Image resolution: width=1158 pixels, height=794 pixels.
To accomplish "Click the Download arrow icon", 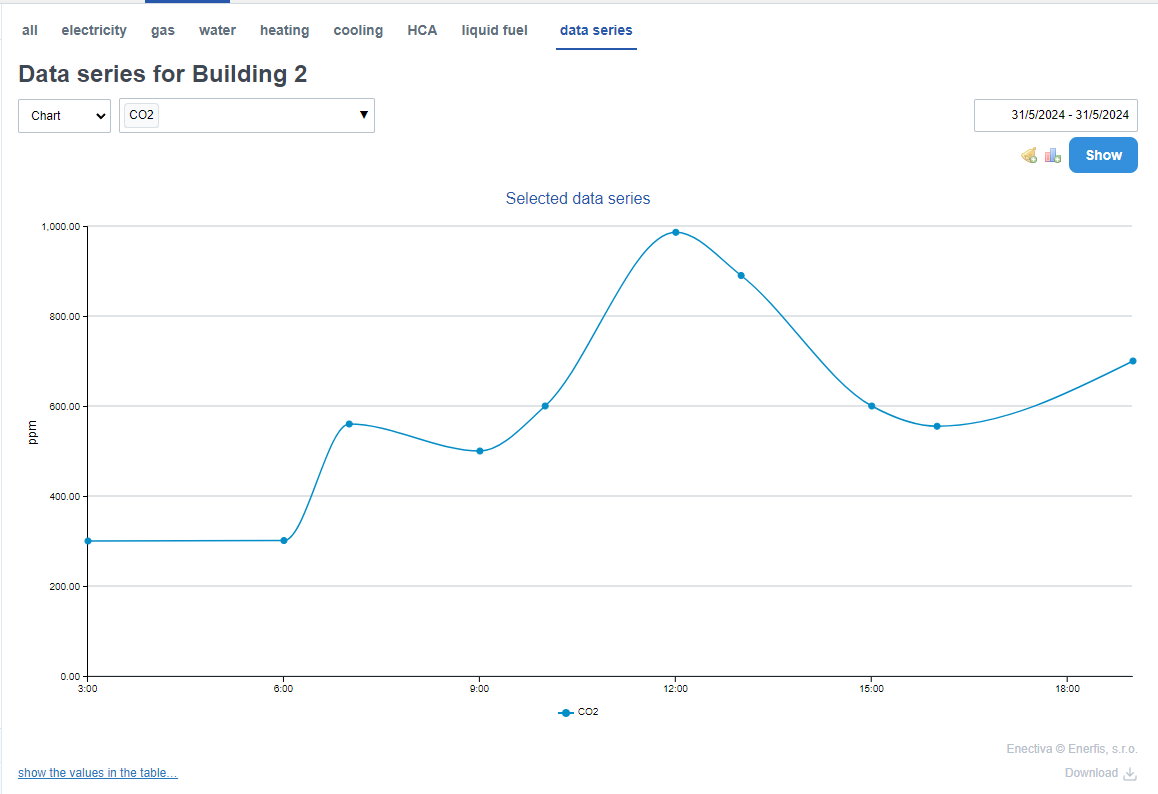I will tap(1130, 773).
